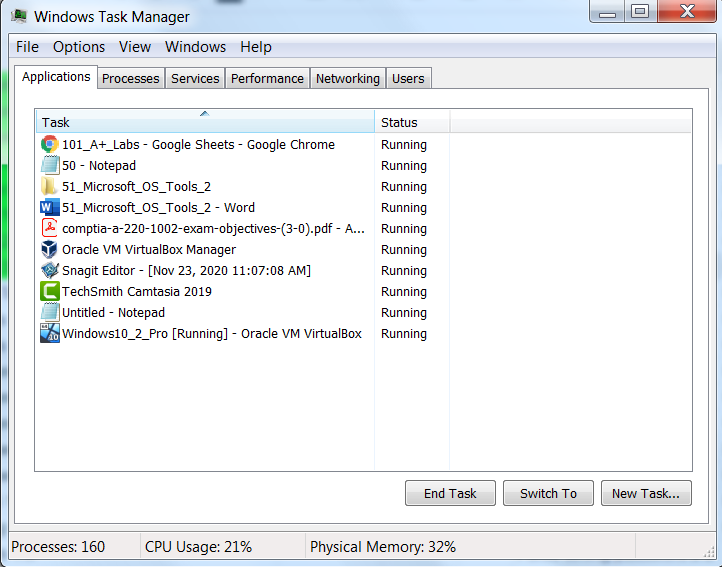Click Running status of Camtasia row
Viewport: 722px width, 567px height.
pyautogui.click(x=404, y=292)
